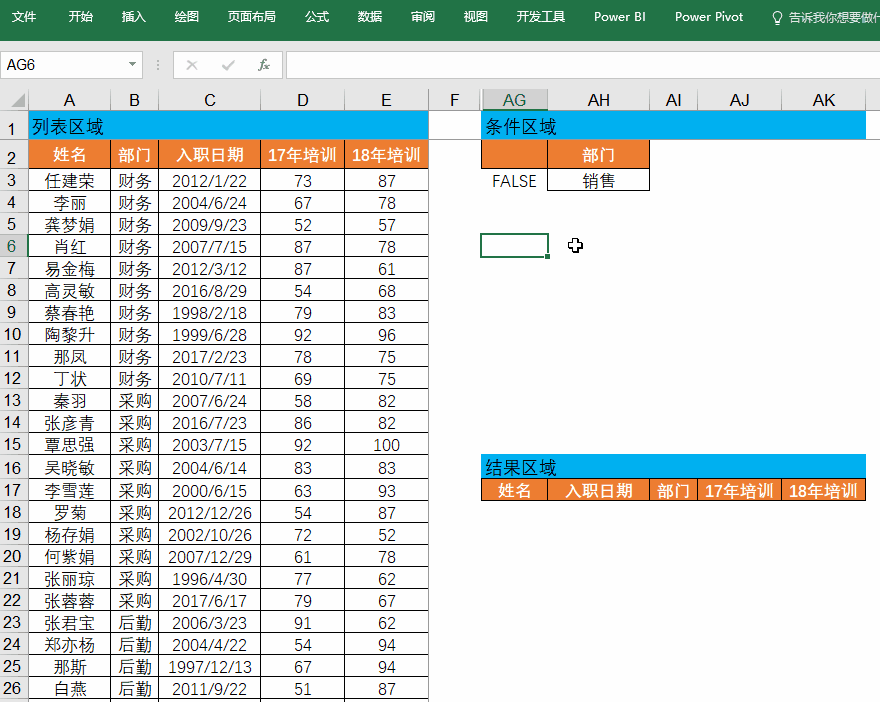
Task: Expand the Name Box dropdown arrow
Action: pyautogui.click(x=133, y=65)
